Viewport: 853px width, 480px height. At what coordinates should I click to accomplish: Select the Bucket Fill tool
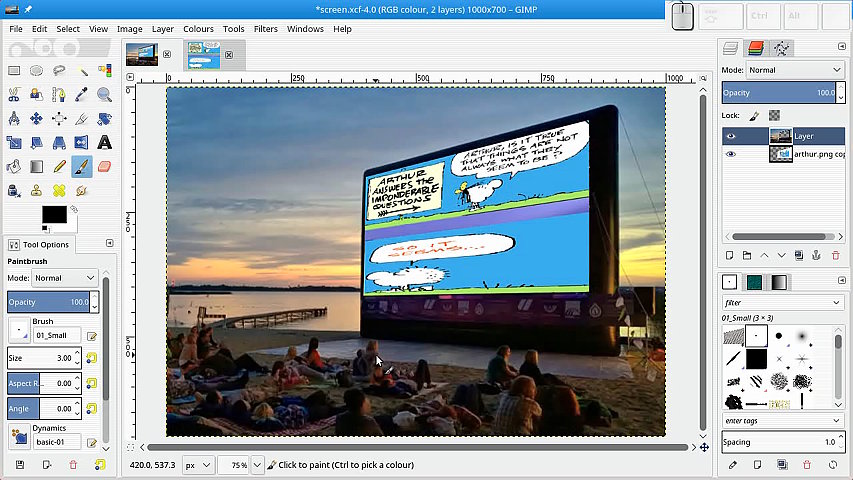(14, 167)
